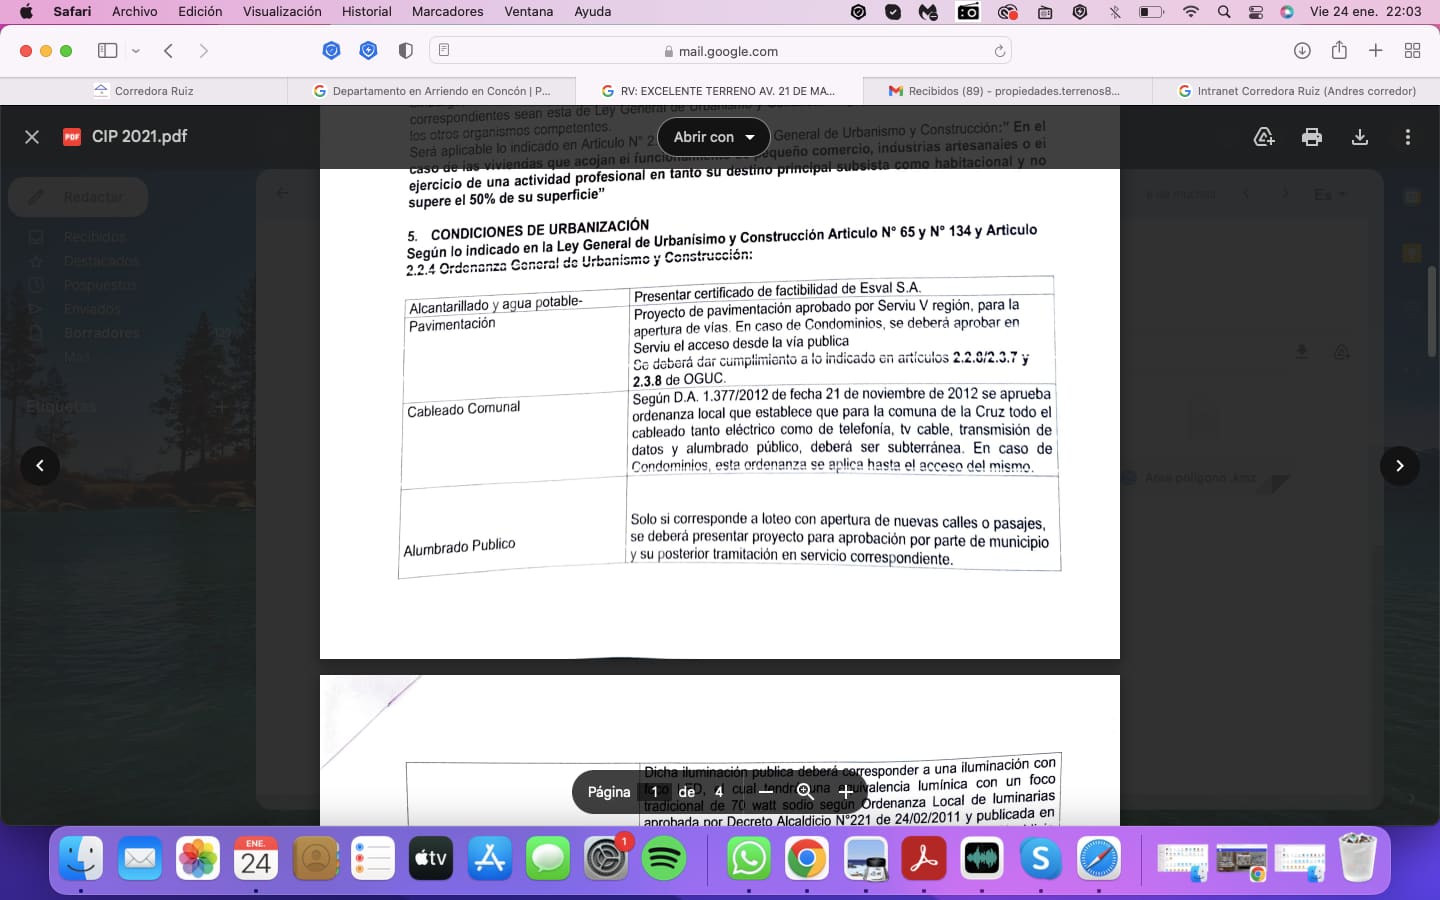Open a new Safari tab
Image resolution: width=1440 pixels, height=900 pixels.
pos(1376,51)
